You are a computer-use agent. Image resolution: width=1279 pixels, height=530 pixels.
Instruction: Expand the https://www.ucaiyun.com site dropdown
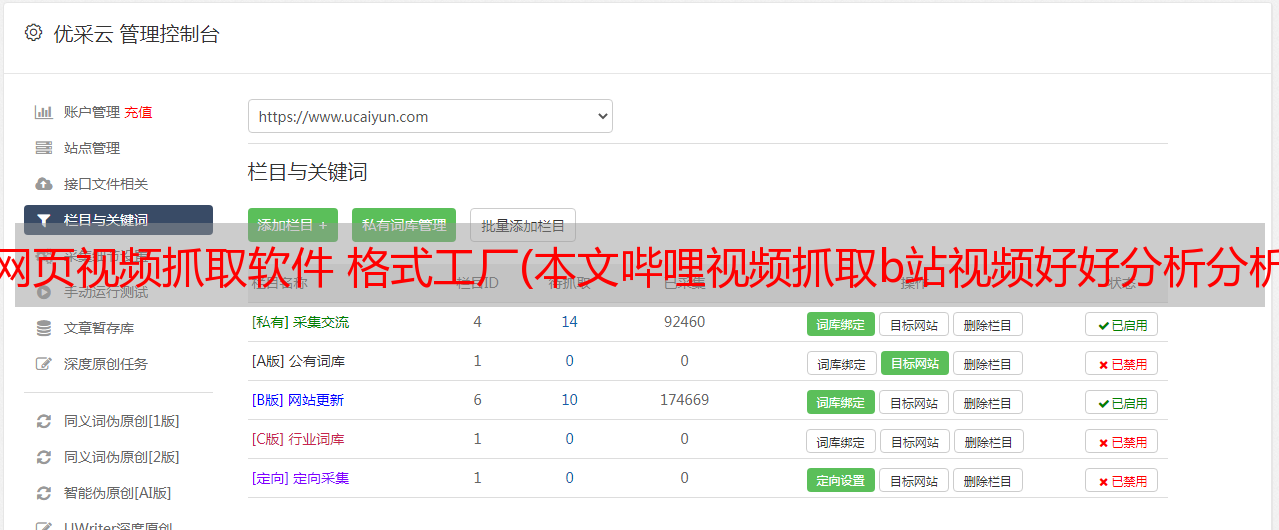point(430,116)
